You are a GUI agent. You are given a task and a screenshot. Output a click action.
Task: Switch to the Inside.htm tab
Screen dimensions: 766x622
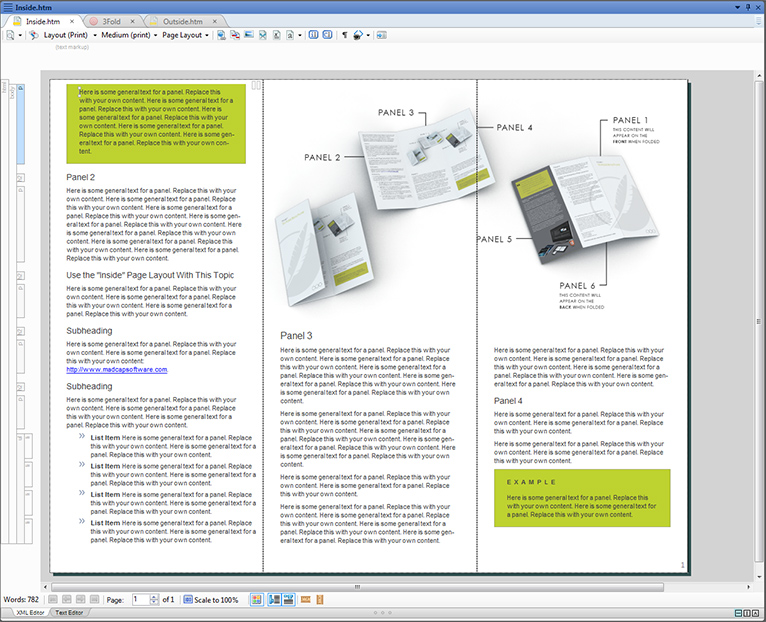(43, 21)
